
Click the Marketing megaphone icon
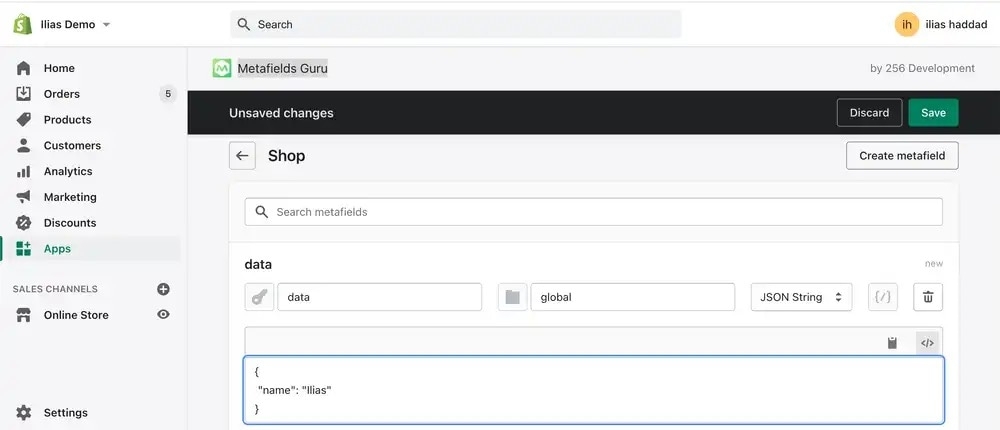pyautogui.click(x=24, y=197)
